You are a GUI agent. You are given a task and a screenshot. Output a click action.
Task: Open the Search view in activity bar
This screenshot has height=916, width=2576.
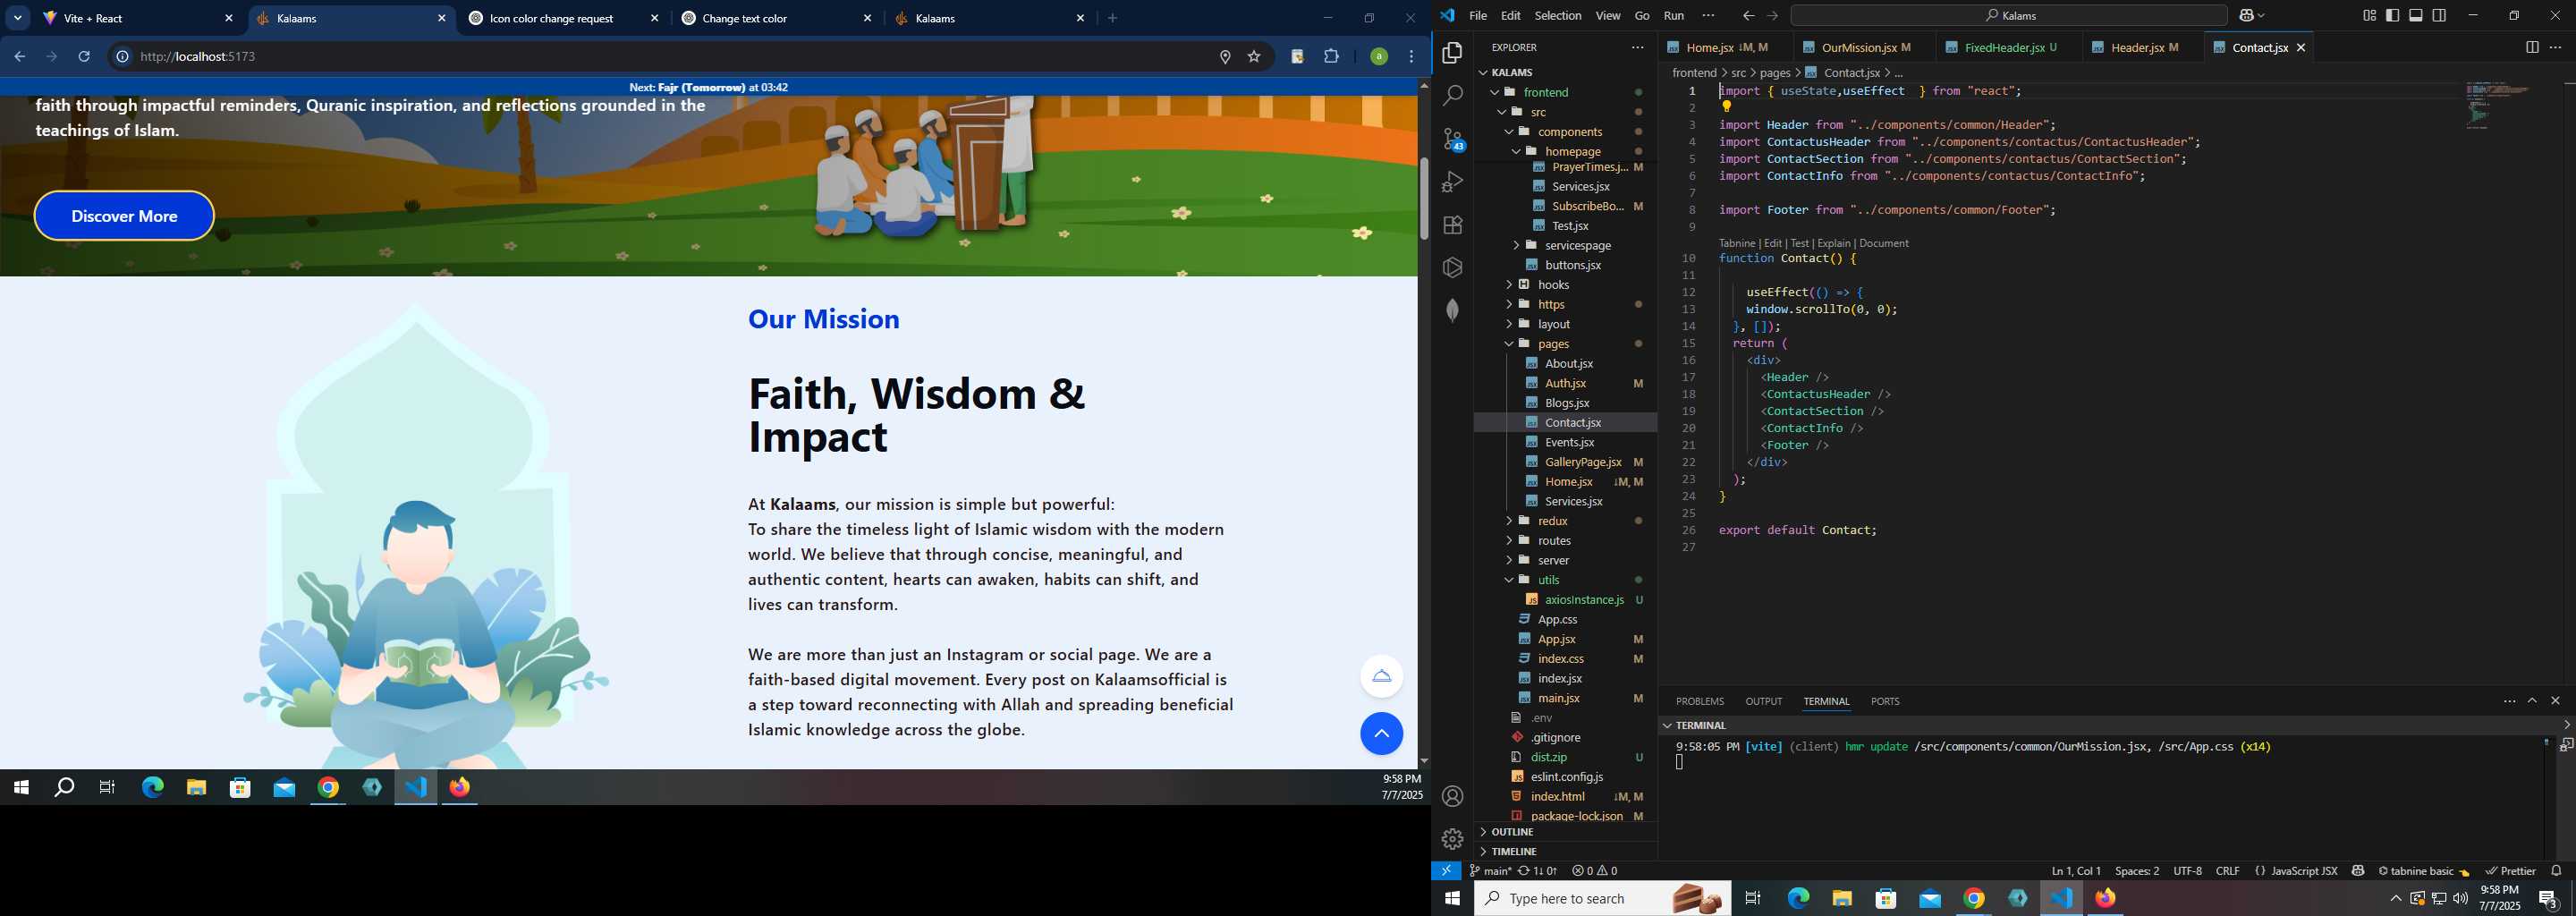coord(1452,96)
